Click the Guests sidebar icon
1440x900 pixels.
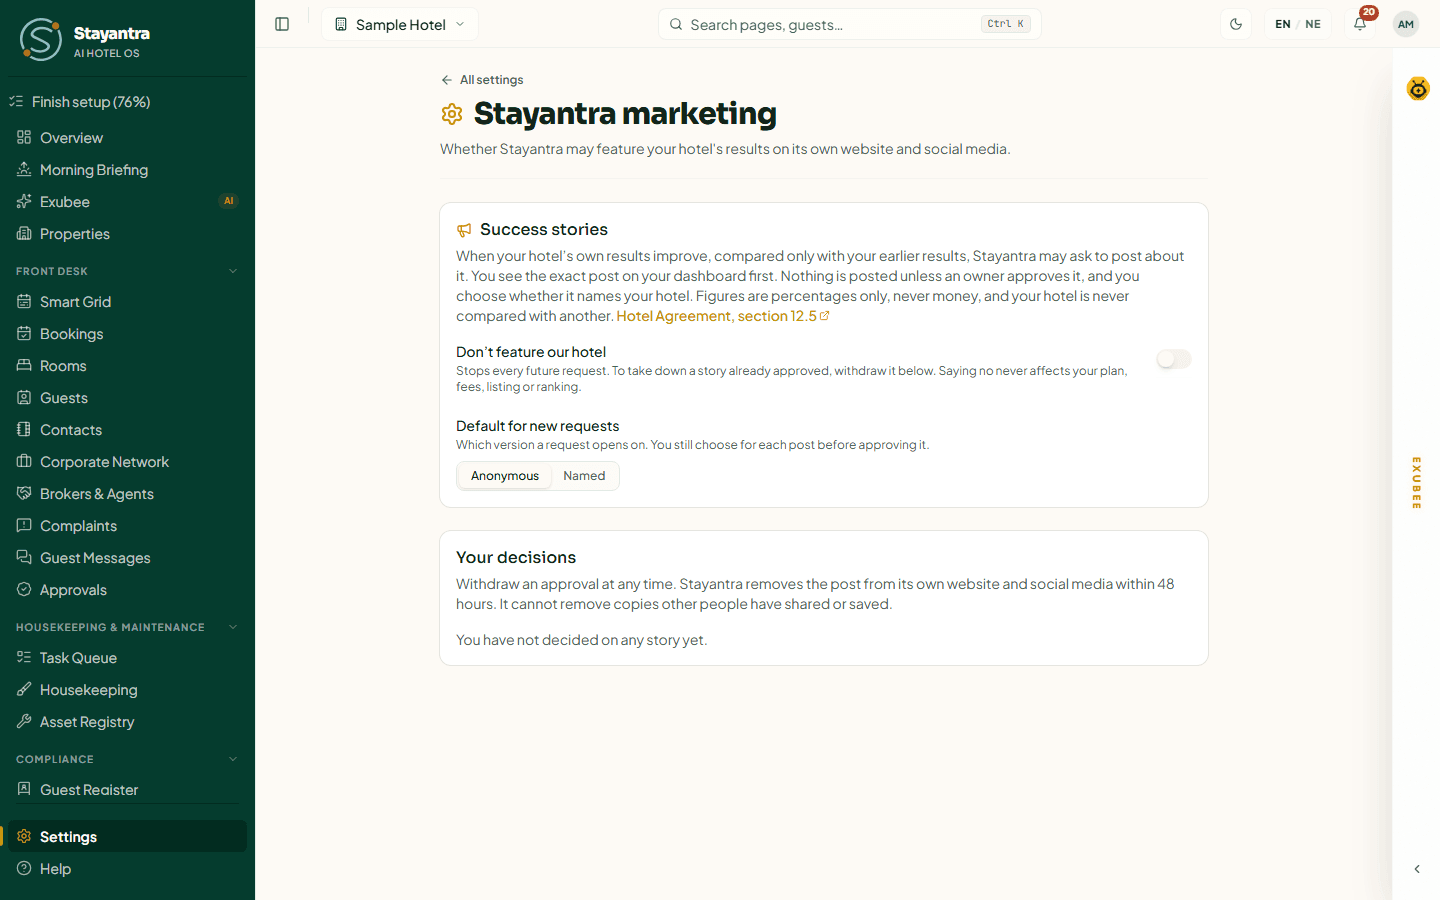[x=24, y=397]
